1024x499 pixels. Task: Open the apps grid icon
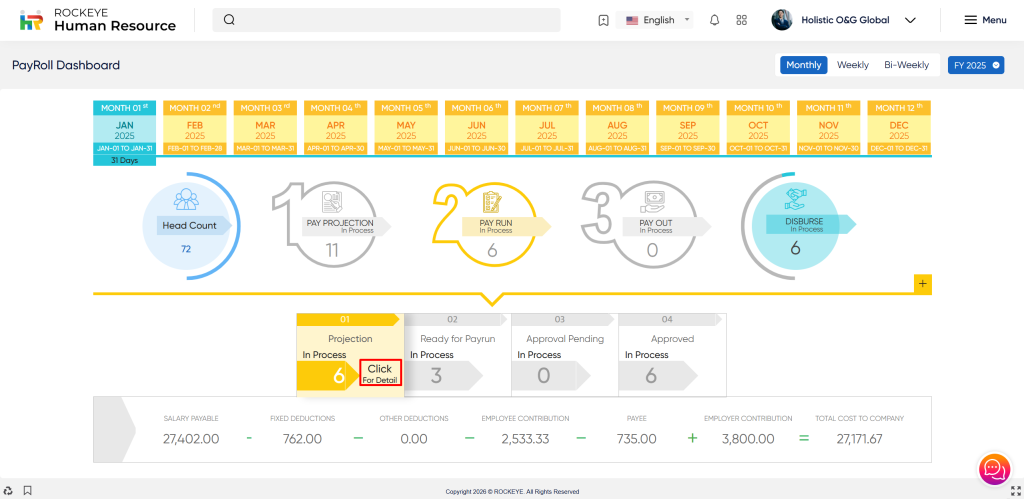click(741, 20)
